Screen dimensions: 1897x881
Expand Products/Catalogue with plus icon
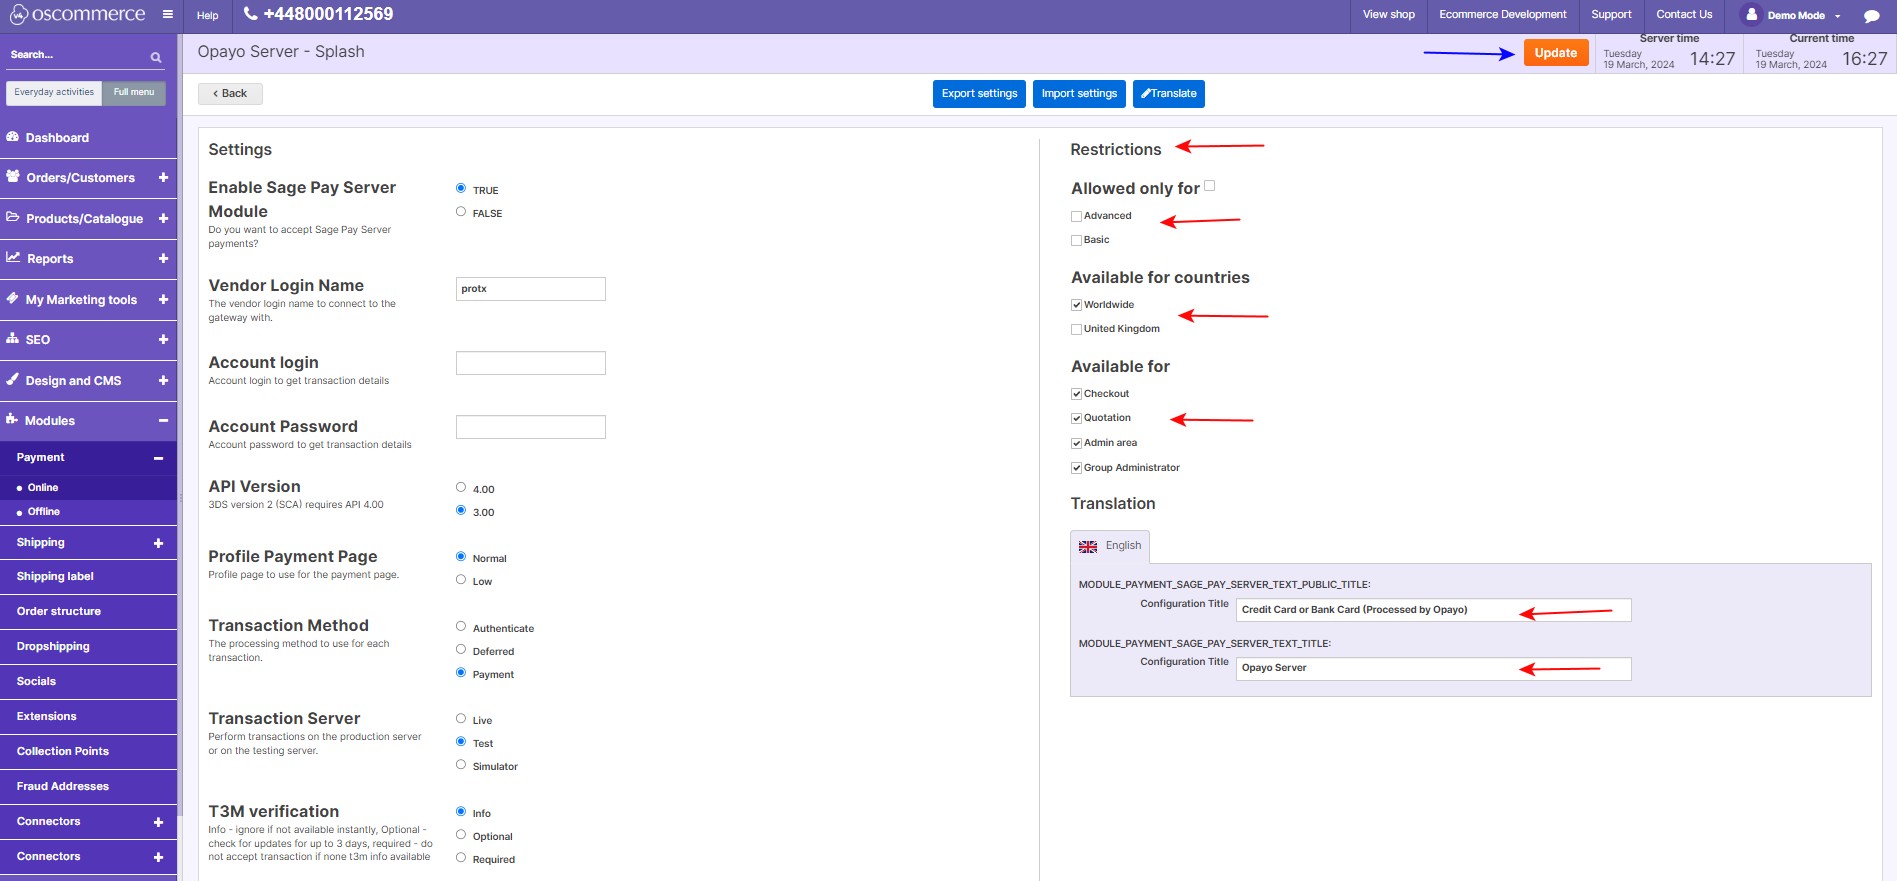click(x=163, y=218)
